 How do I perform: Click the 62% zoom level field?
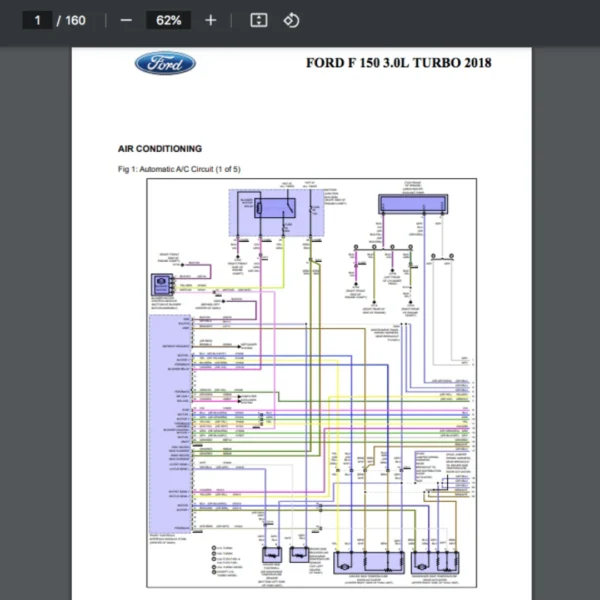168,20
